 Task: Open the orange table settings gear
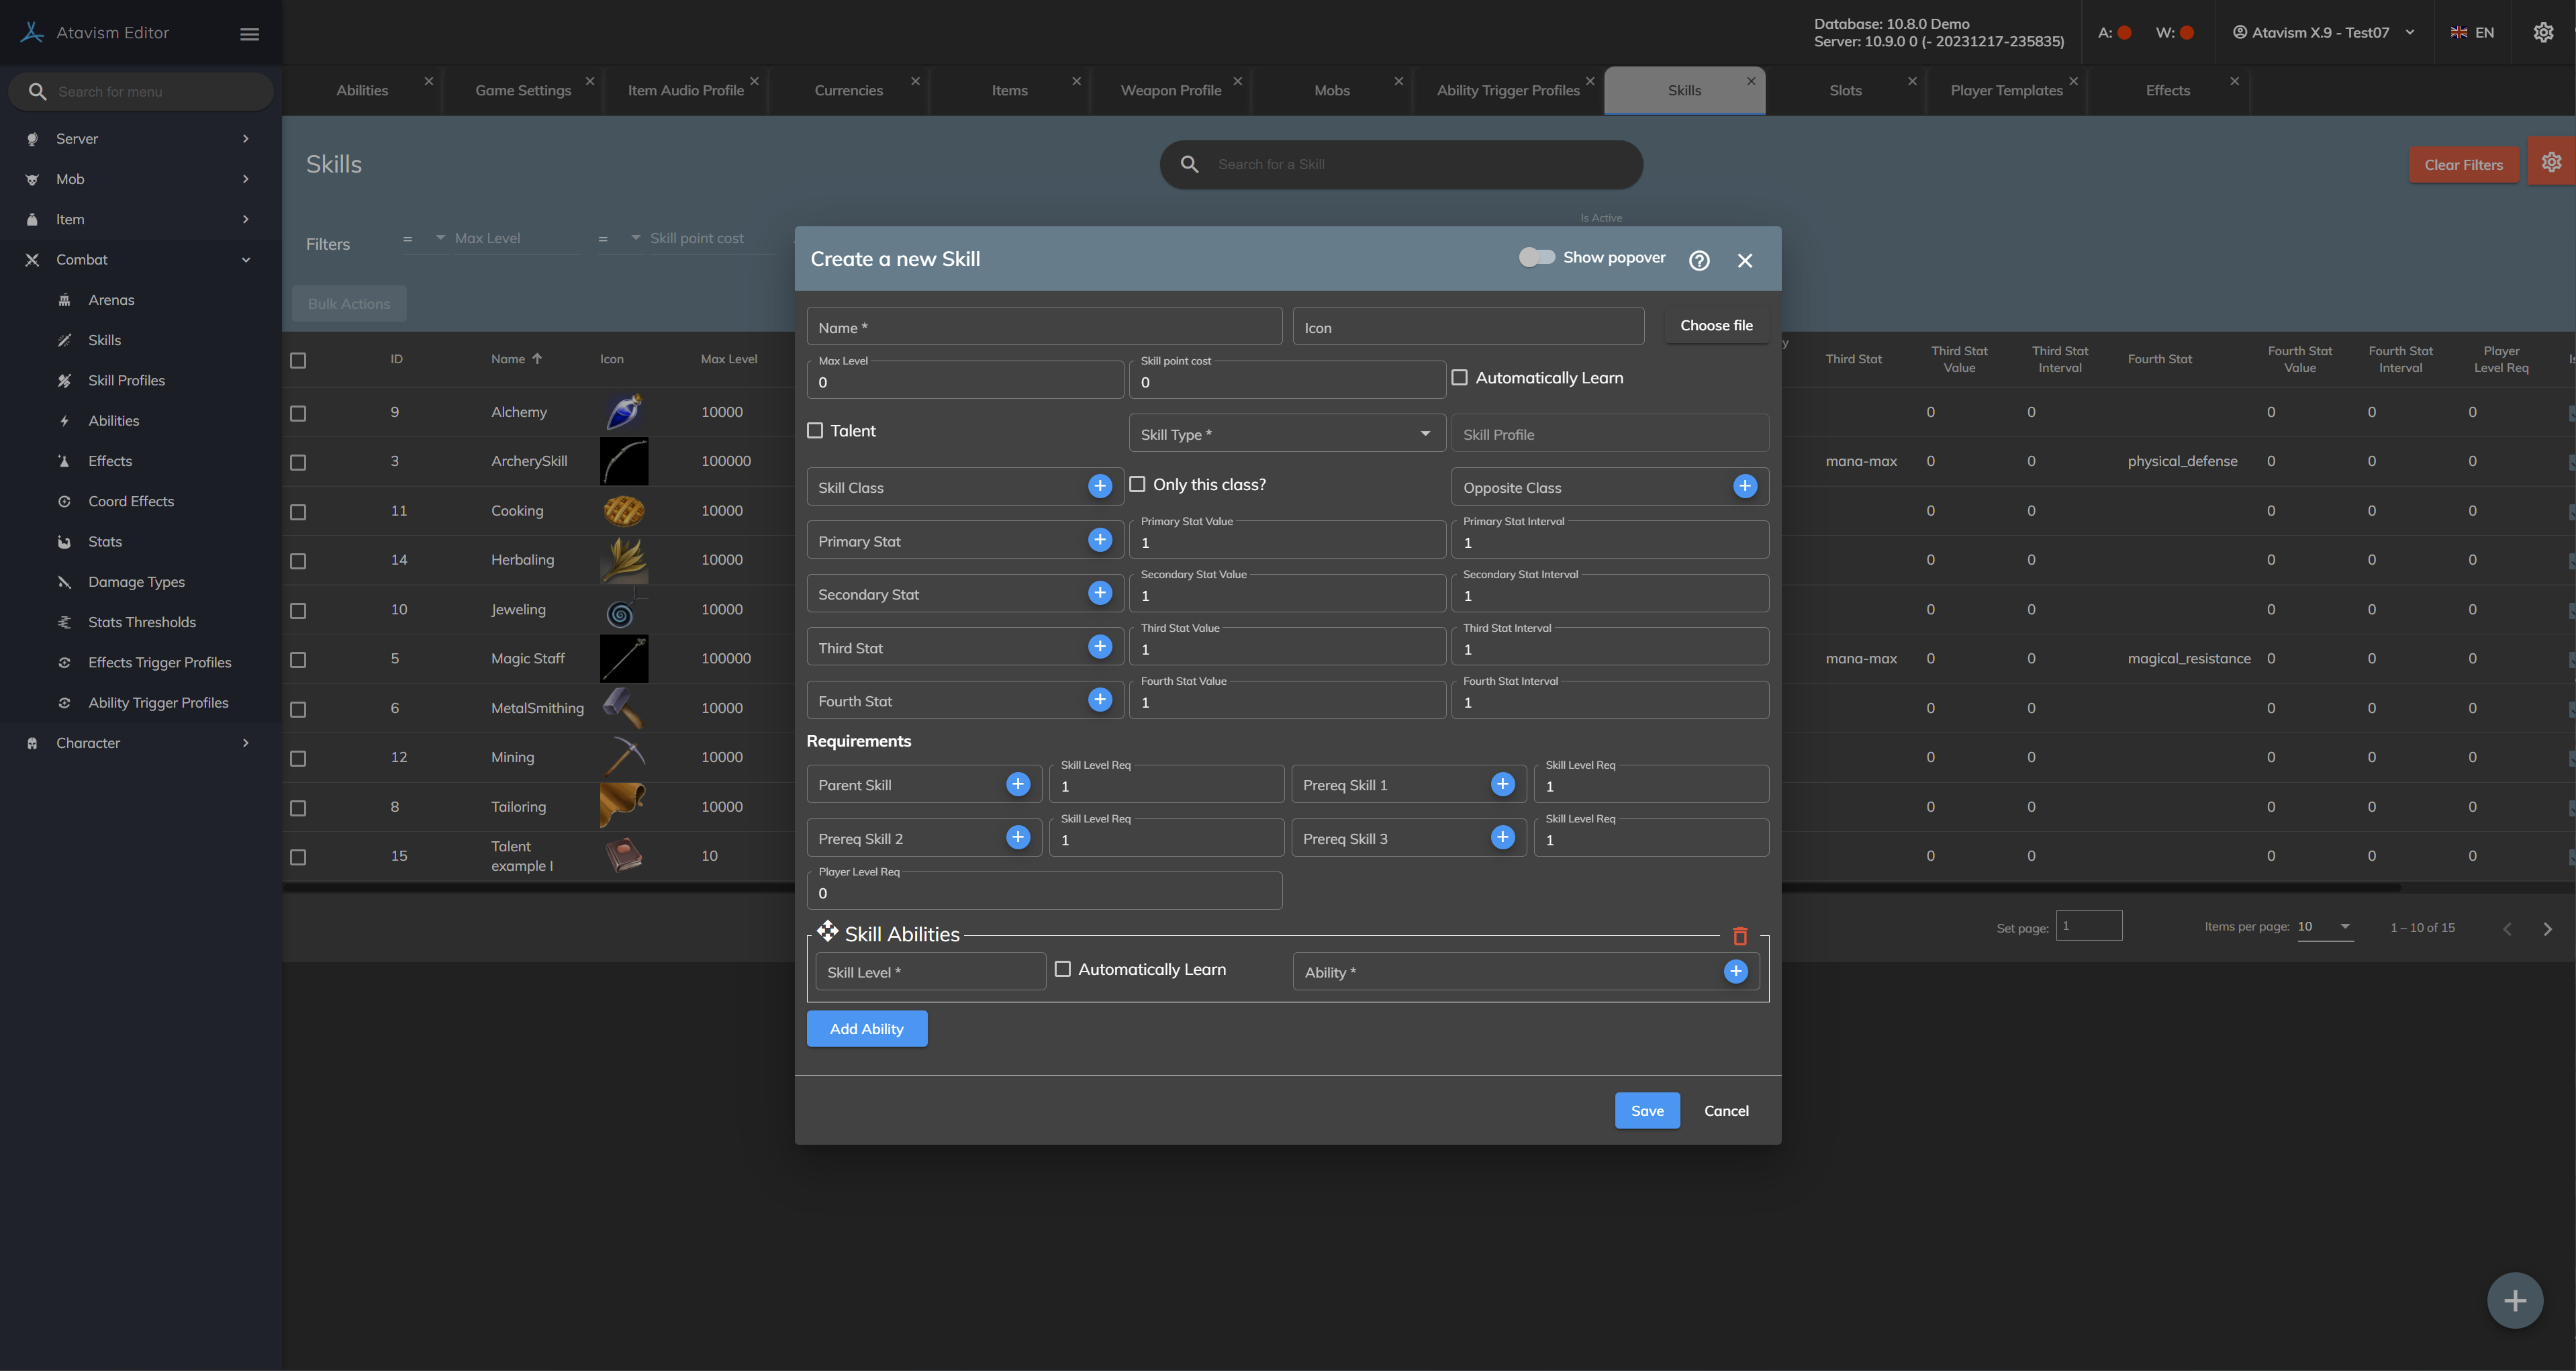pos(2551,162)
